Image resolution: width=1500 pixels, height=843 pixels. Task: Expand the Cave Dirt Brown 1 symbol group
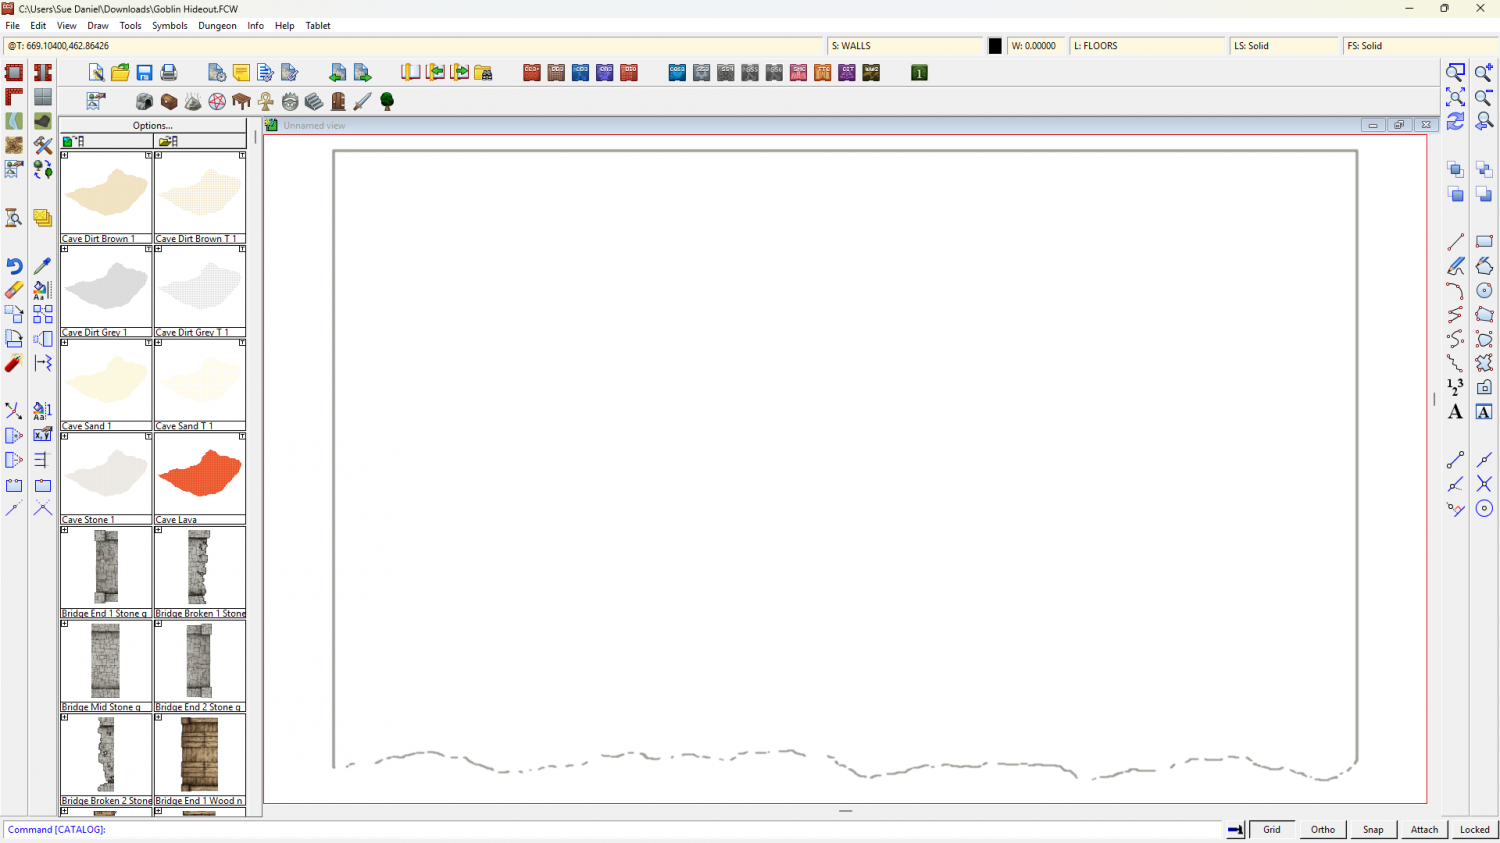65,156
